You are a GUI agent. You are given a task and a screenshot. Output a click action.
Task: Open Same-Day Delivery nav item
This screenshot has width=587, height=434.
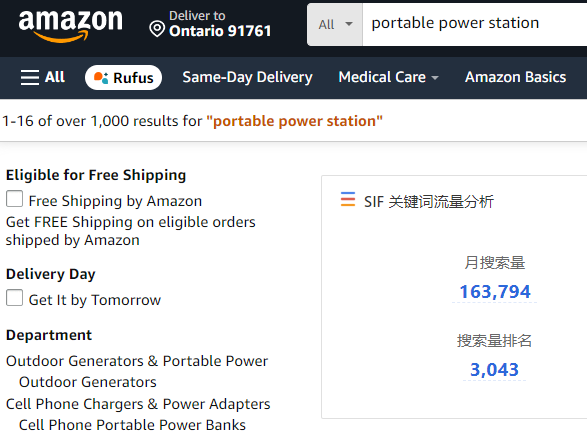(247, 77)
